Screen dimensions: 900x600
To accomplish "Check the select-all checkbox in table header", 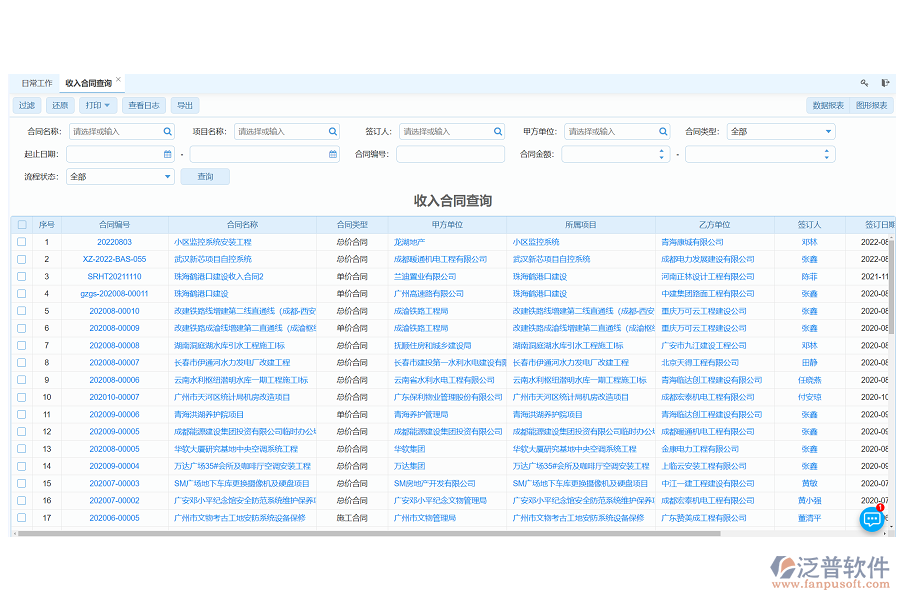I will coord(22,223).
